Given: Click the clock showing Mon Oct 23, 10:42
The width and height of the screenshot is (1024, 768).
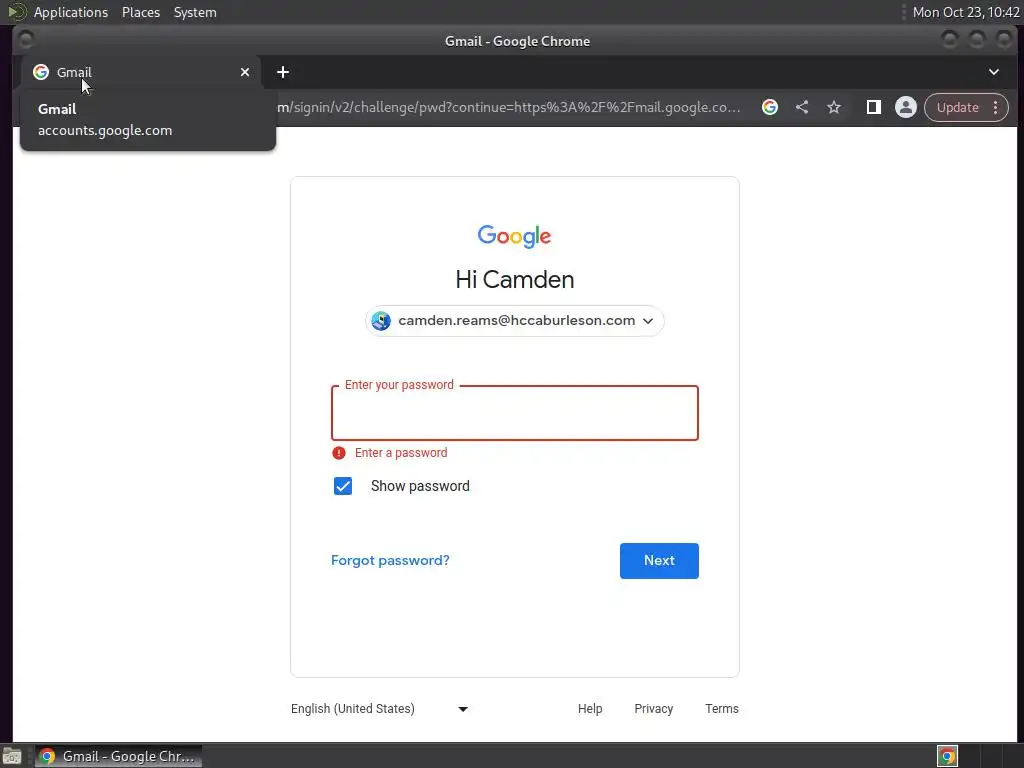Looking at the screenshot, I should coord(965,12).
